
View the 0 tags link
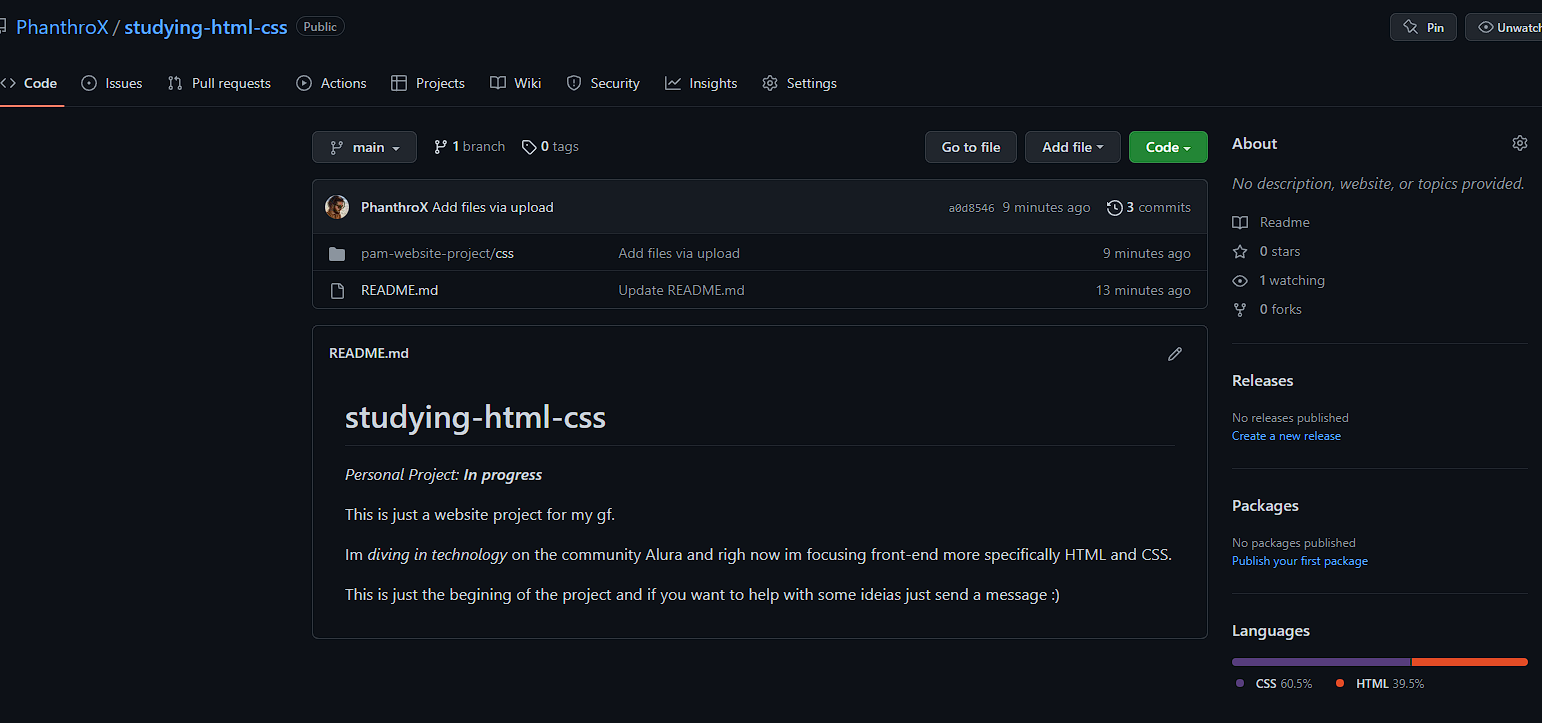(x=550, y=147)
